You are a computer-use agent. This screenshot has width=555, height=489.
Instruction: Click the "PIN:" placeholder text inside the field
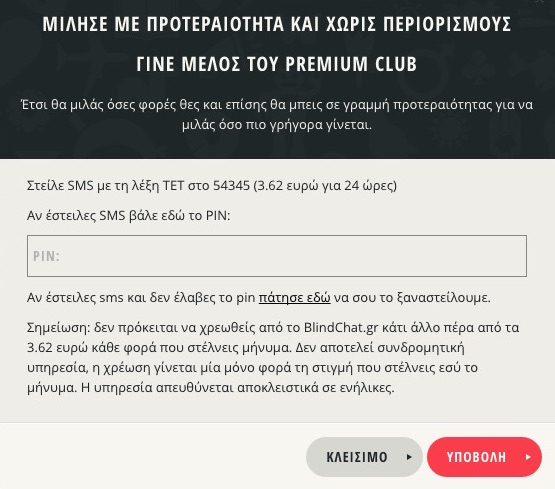[46, 256]
